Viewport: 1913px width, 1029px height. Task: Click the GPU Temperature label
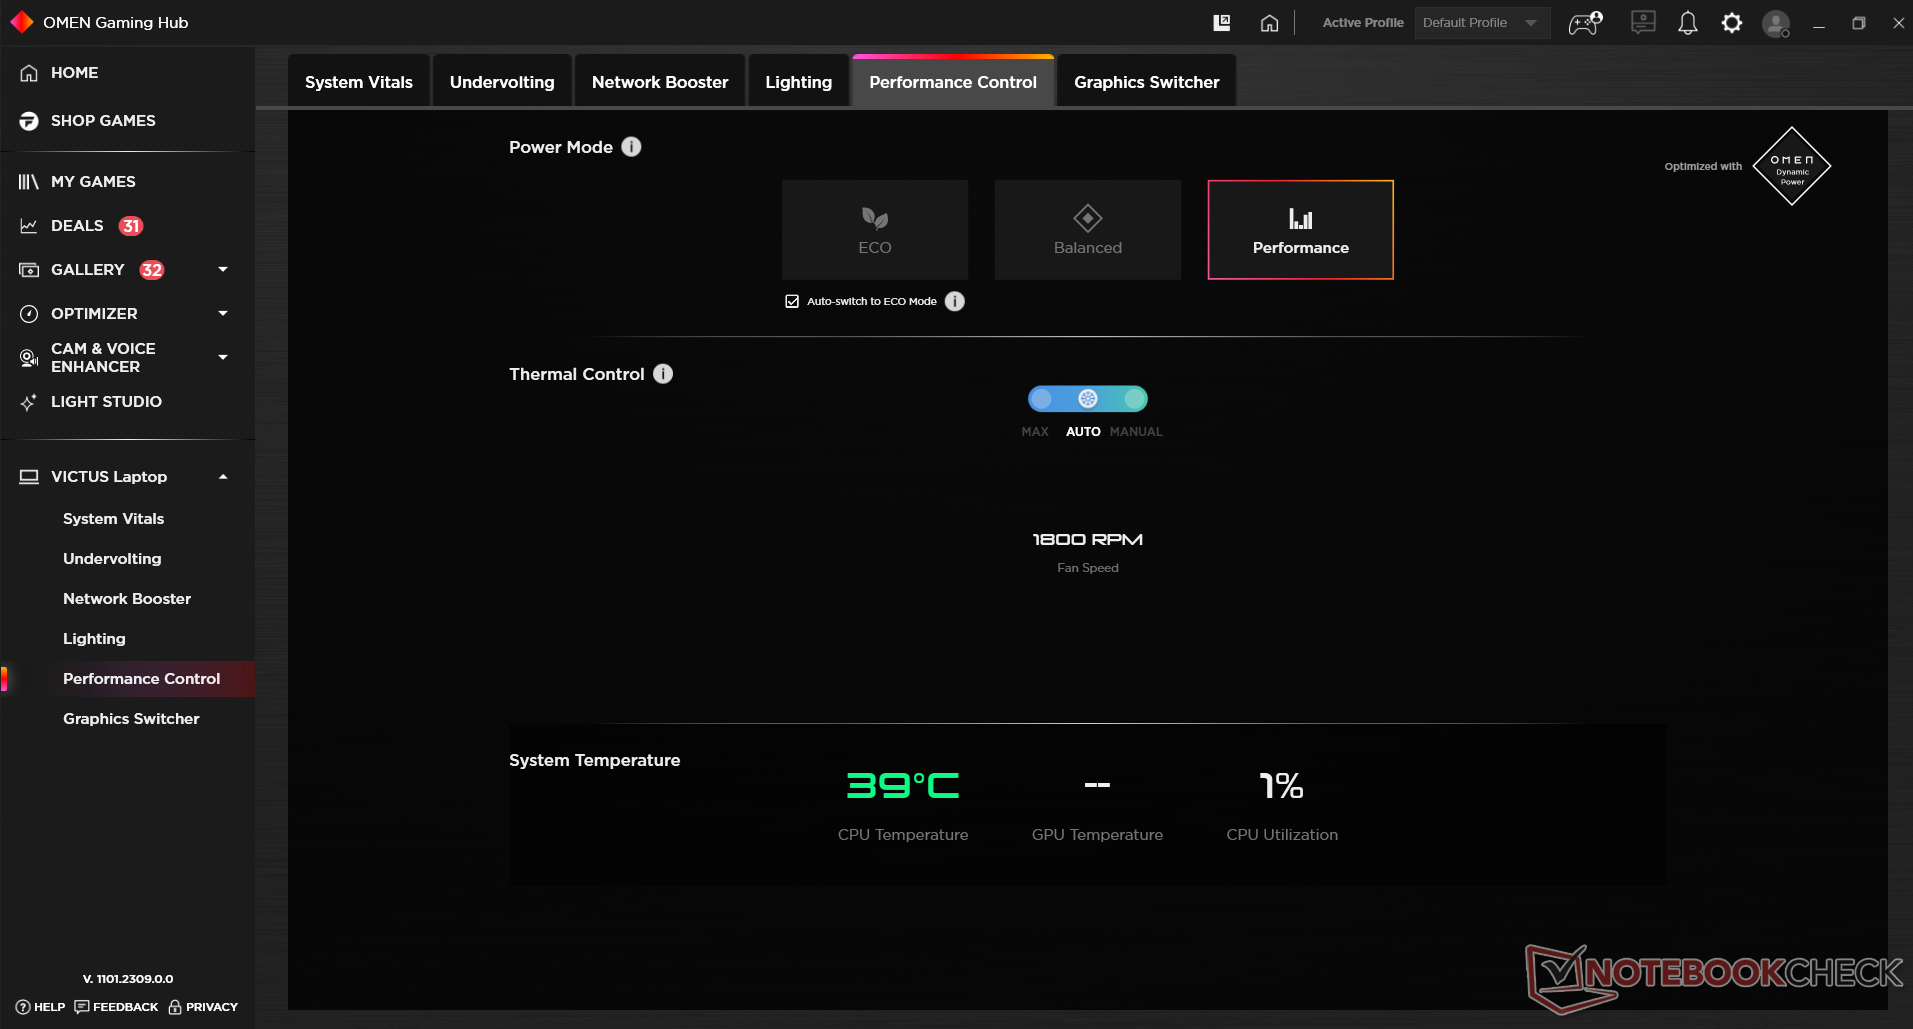tap(1097, 835)
